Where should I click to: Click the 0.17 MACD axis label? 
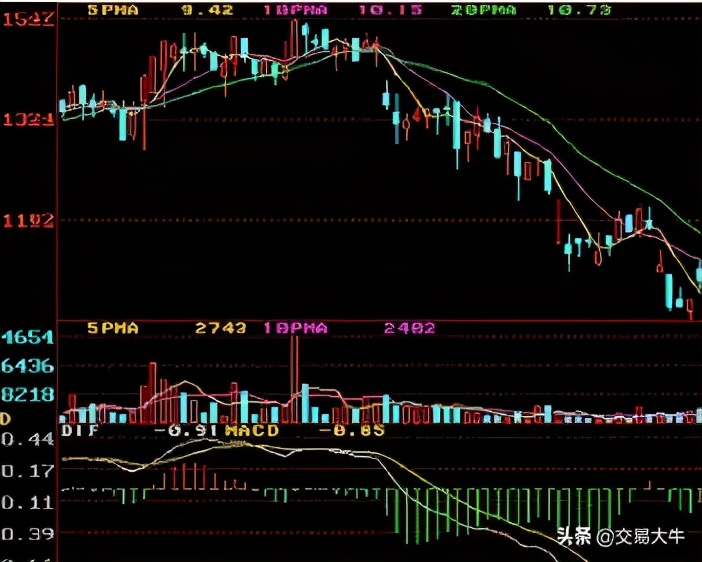(27, 469)
